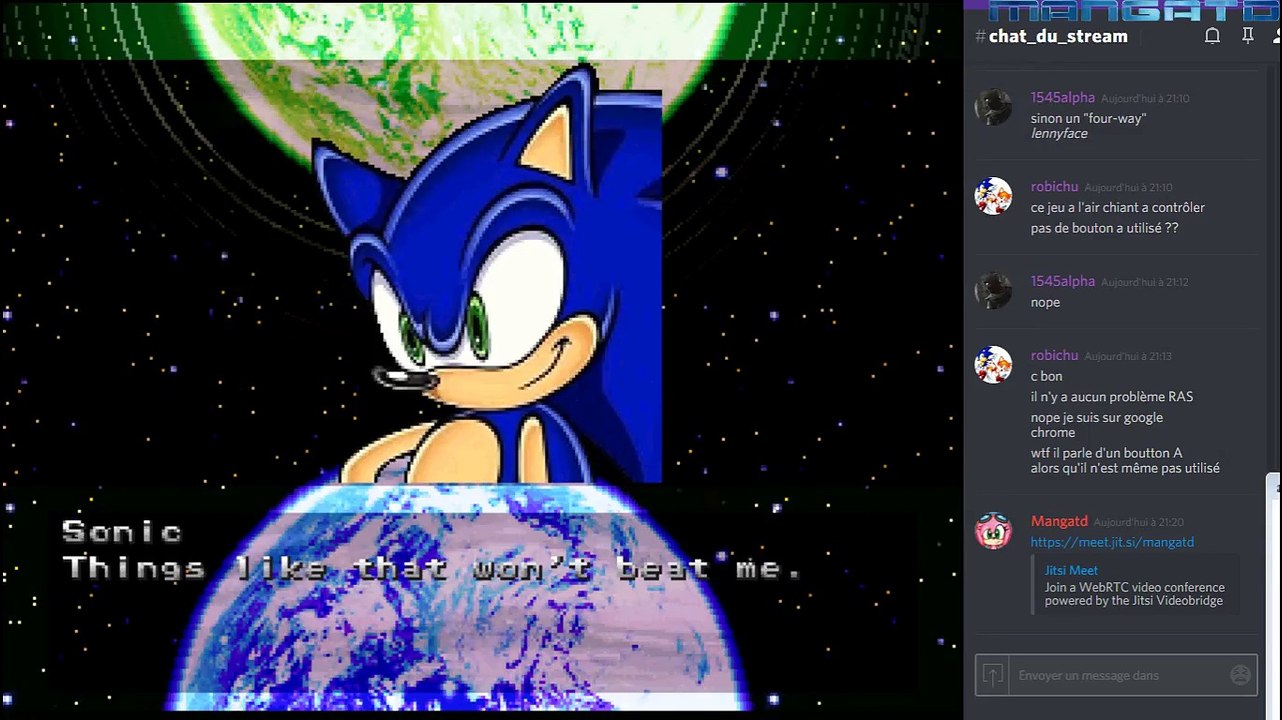This screenshot has height=720, width=1282.
Task: Open the emoji picker
Action: point(1240,675)
